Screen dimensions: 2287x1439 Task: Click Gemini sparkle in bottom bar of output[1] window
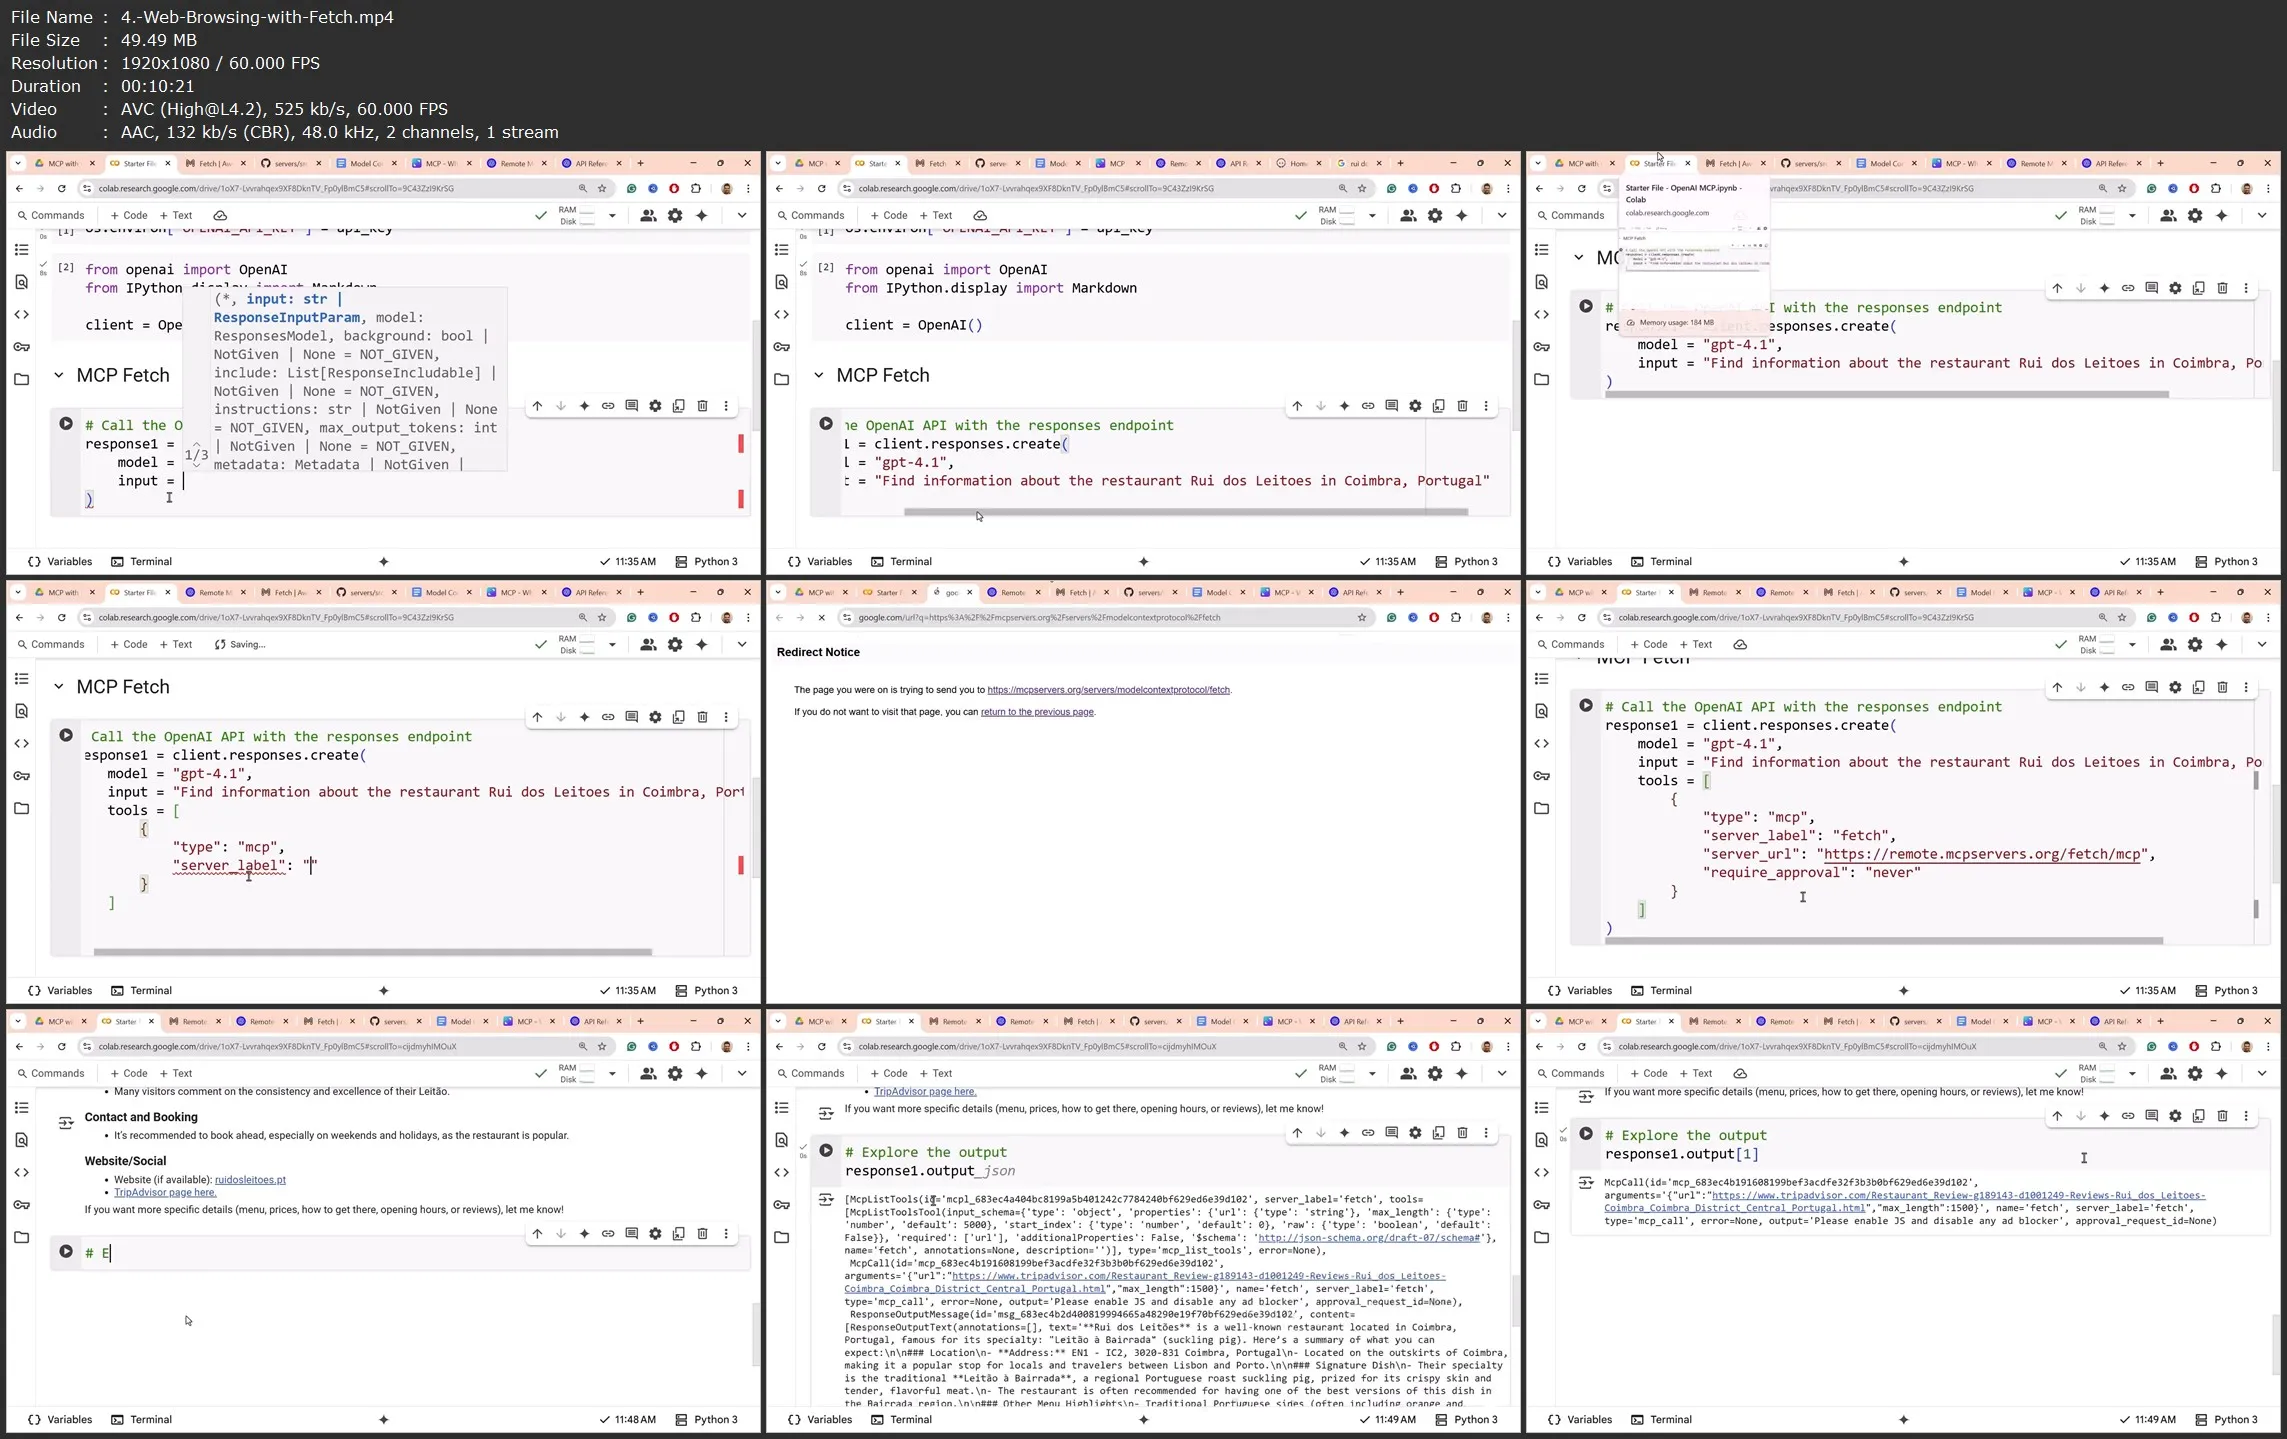1903,1419
